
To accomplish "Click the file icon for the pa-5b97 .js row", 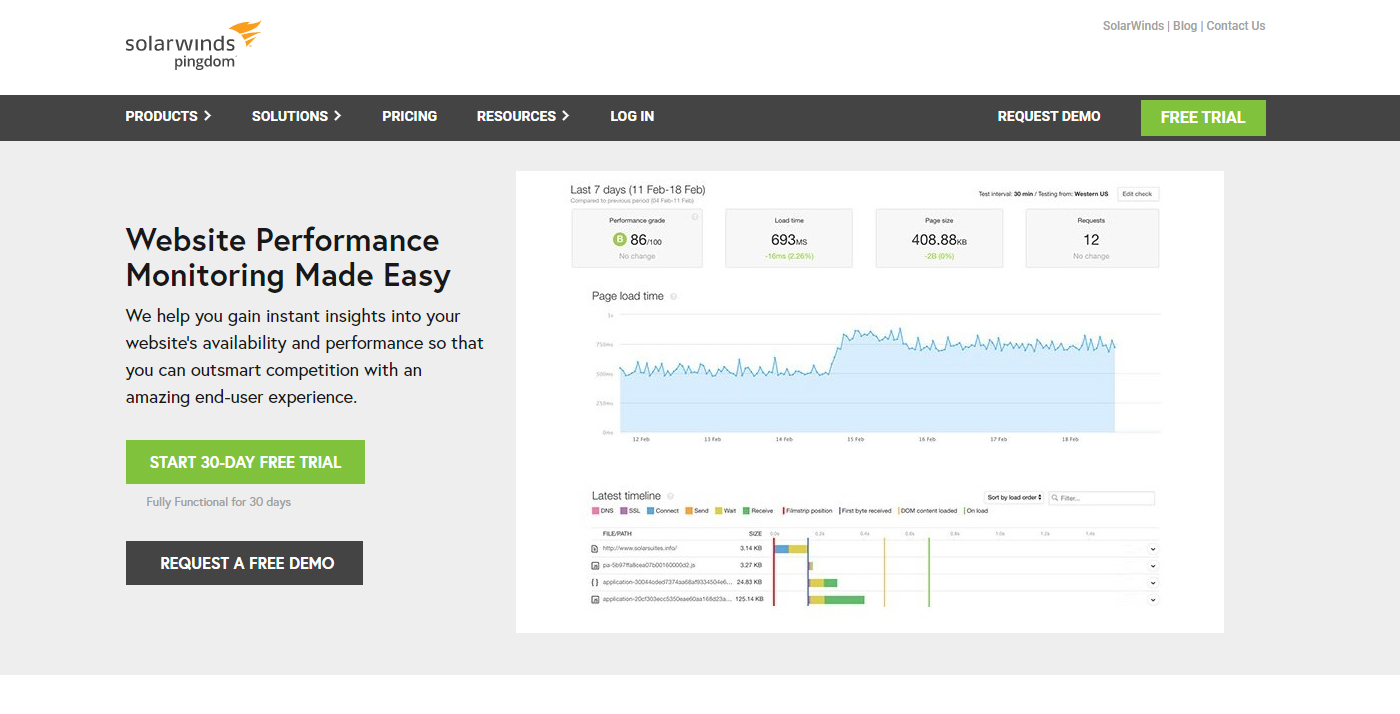I will 595,566.
